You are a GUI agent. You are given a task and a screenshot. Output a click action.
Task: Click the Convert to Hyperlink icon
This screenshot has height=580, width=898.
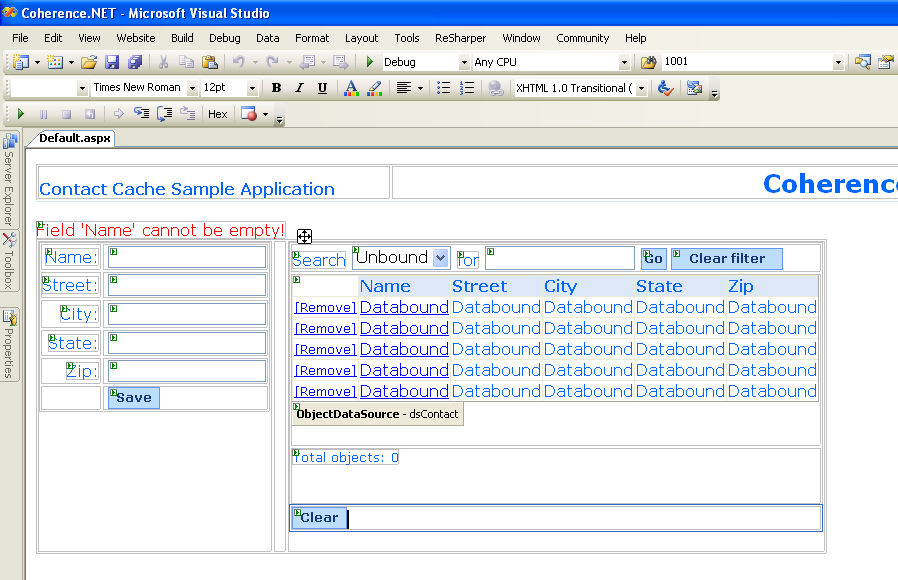coord(495,88)
